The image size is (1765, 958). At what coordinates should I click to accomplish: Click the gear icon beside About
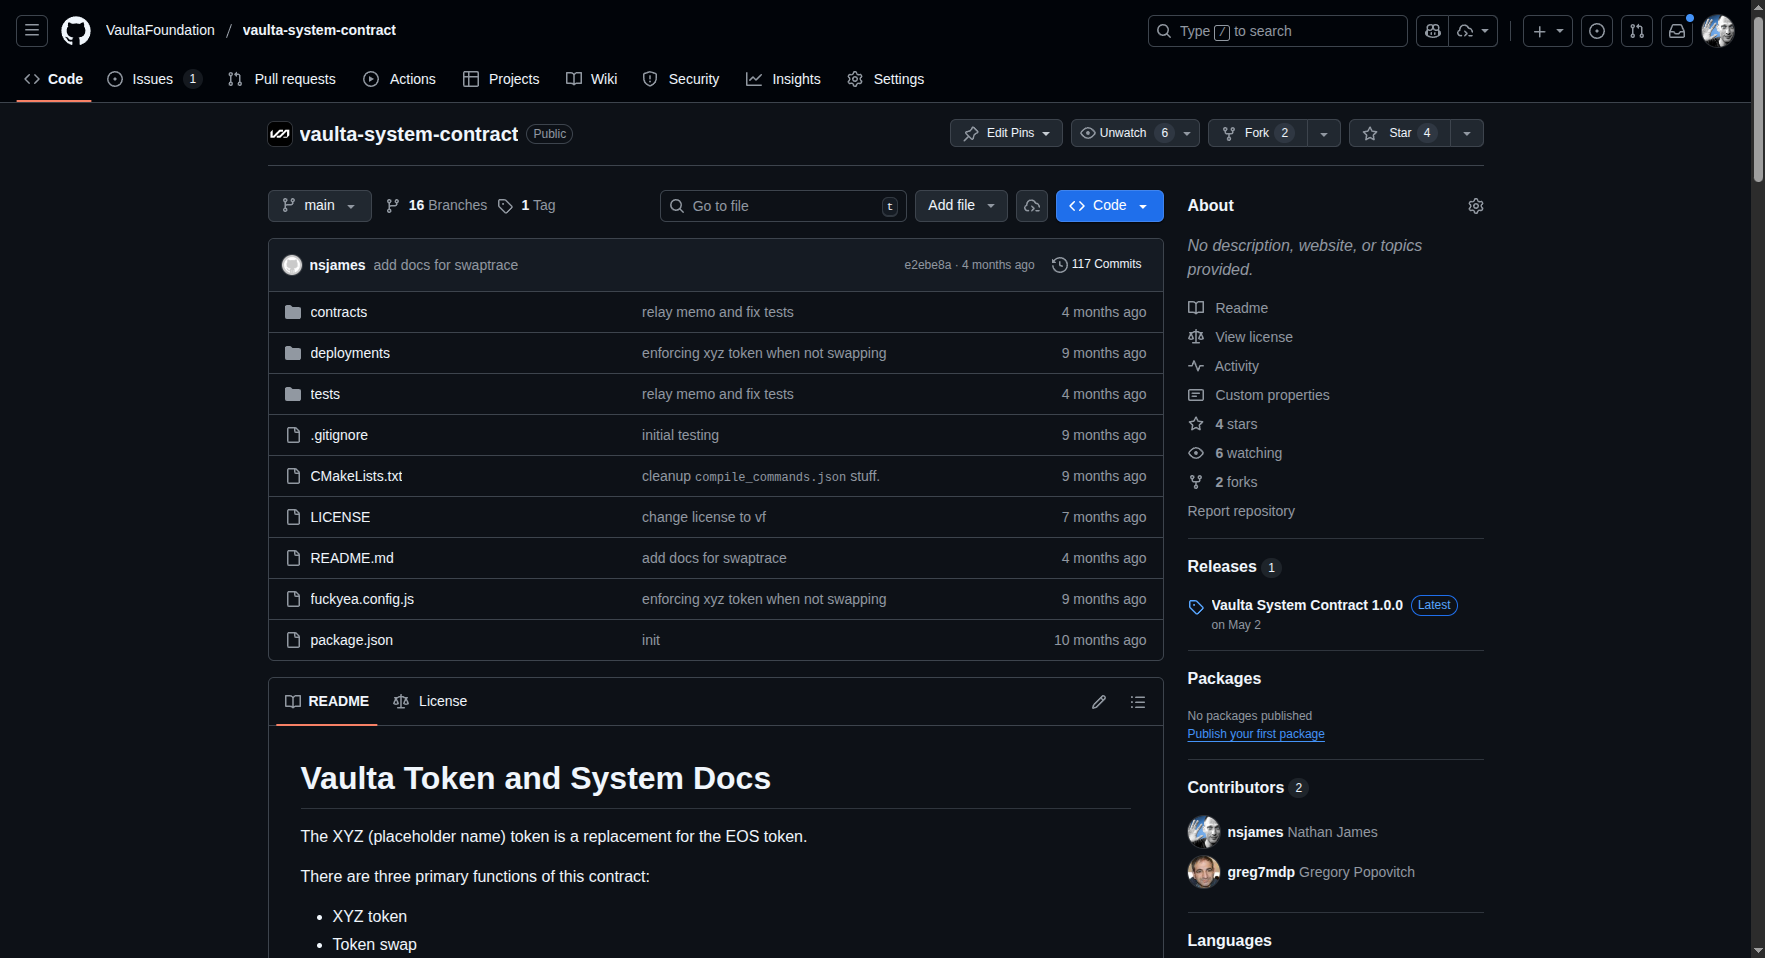click(1476, 205)
